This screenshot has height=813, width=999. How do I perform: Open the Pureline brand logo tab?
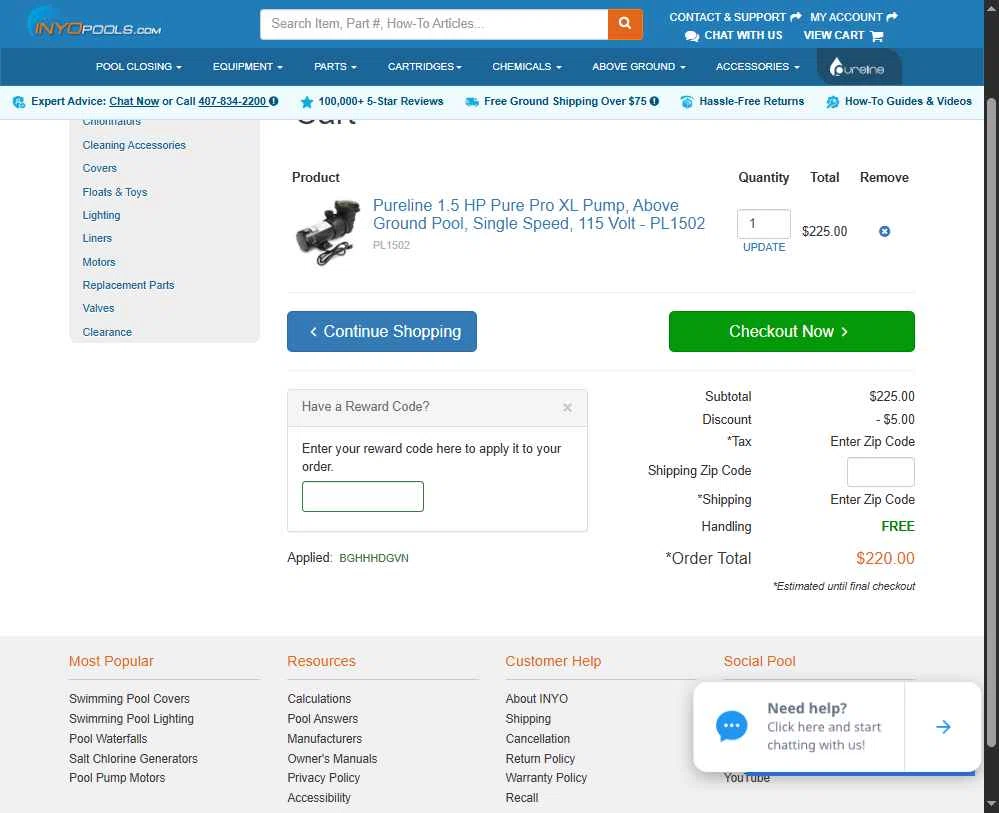[x=858, y=67]
